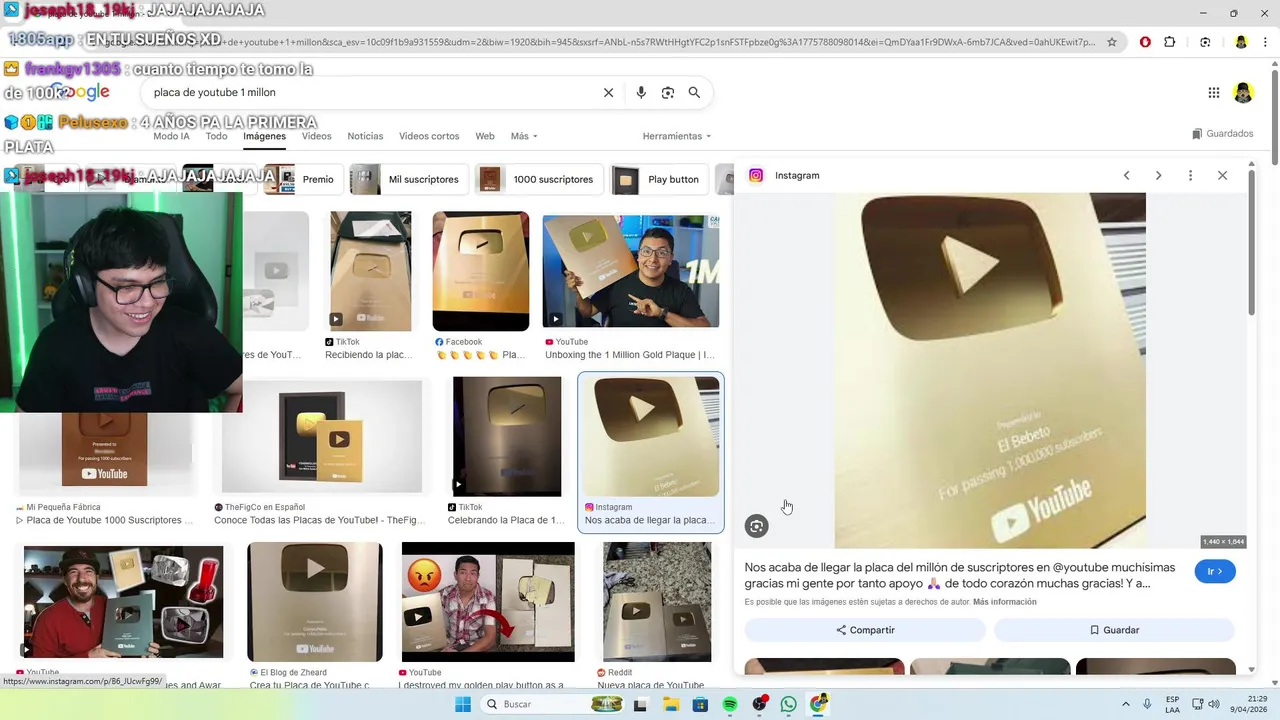Open volume settings in system tray
Screen dimensions: 1280x720
pyautogui.click(x=1214, y=704)
